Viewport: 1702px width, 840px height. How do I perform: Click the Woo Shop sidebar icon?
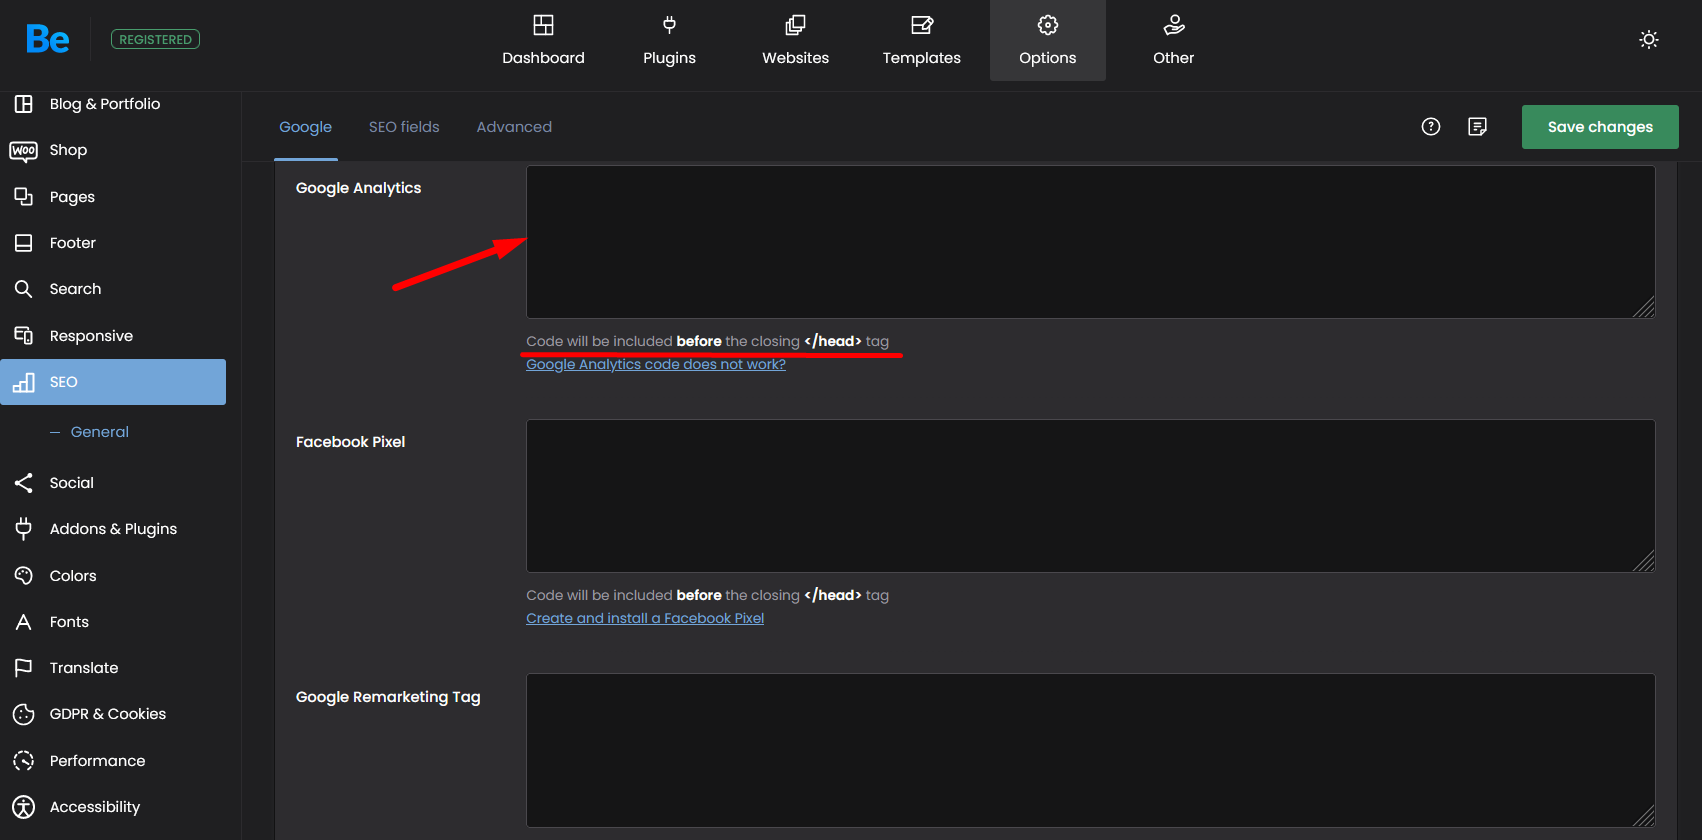[x=24, y=150]
